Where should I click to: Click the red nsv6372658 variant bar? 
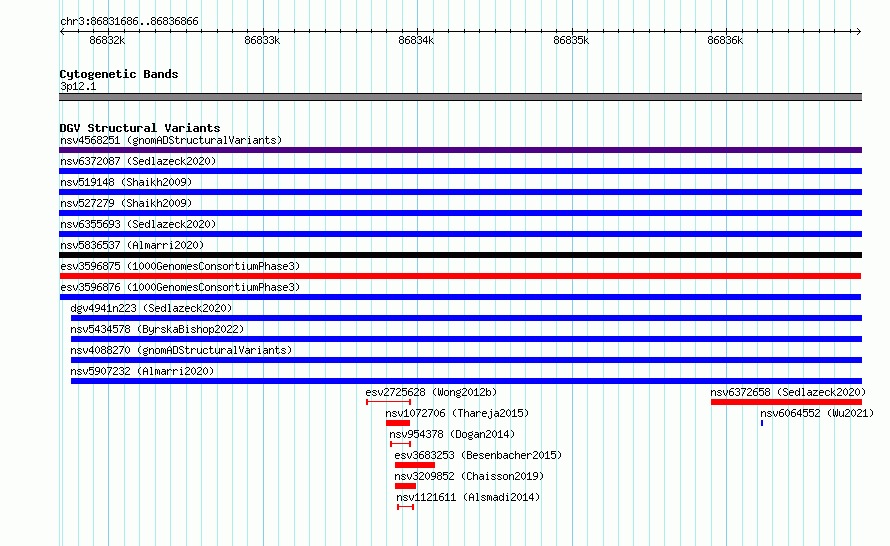(786, 402)
